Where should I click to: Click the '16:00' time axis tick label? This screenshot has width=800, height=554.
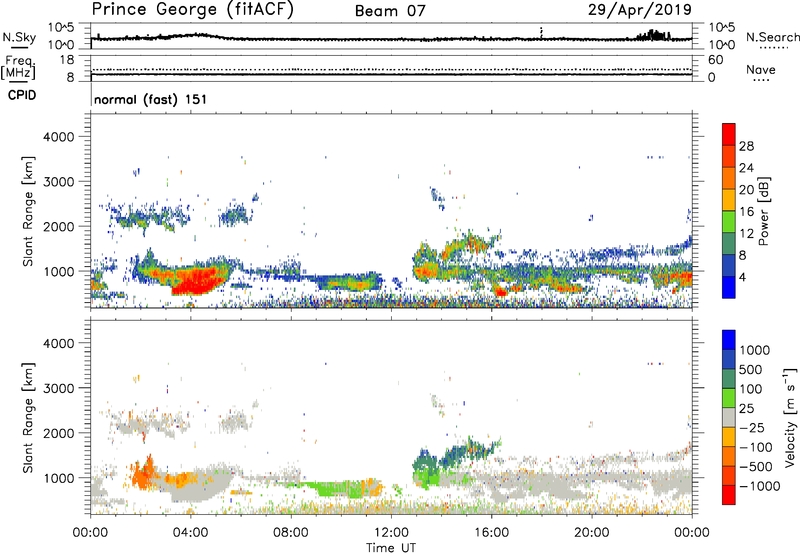pyautogui.click(x=491, y=533)
